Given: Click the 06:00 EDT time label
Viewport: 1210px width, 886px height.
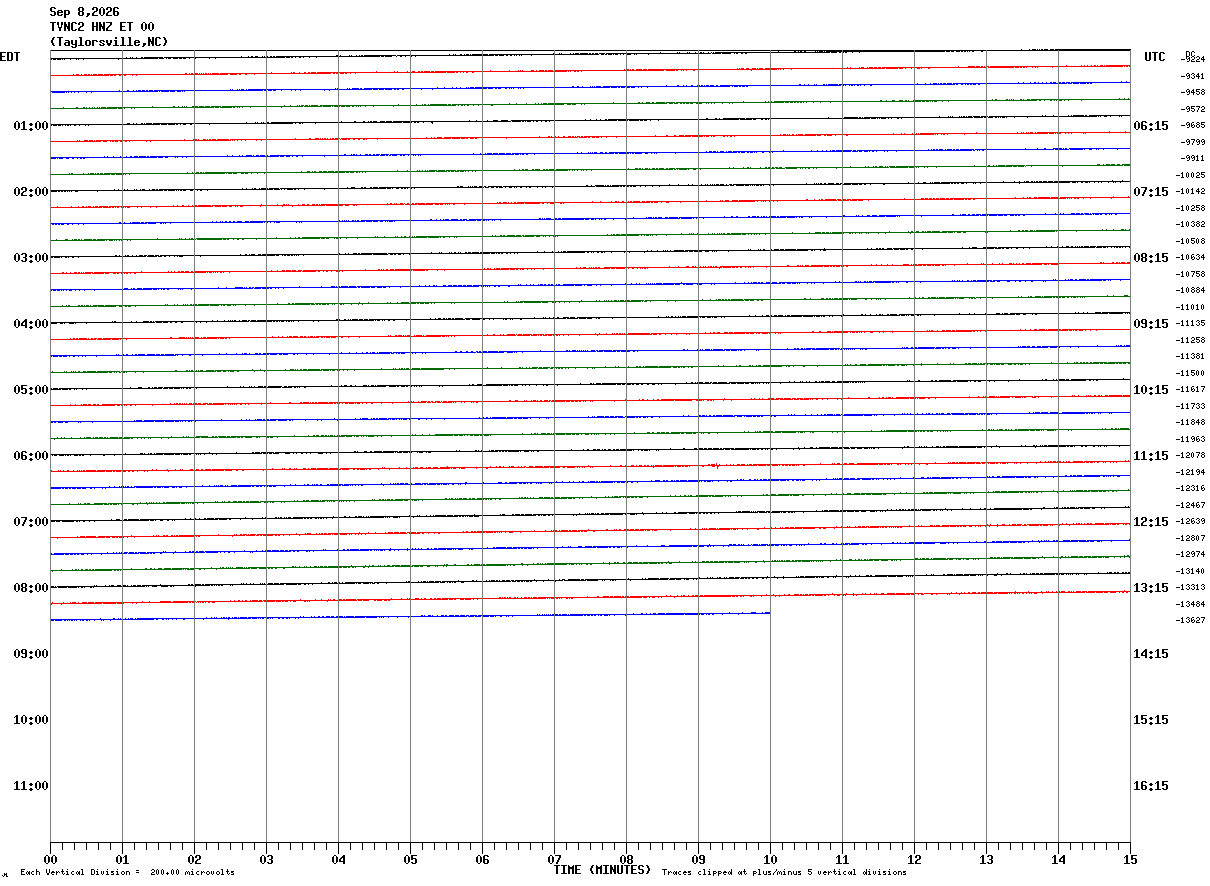Looking at the screenshot, I should (x=31, y=456).
